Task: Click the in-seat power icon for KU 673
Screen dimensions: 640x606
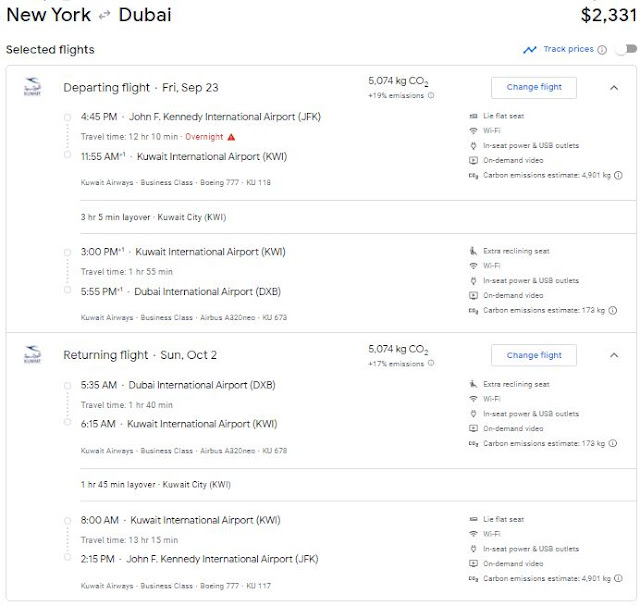Action: pos(473,281)
